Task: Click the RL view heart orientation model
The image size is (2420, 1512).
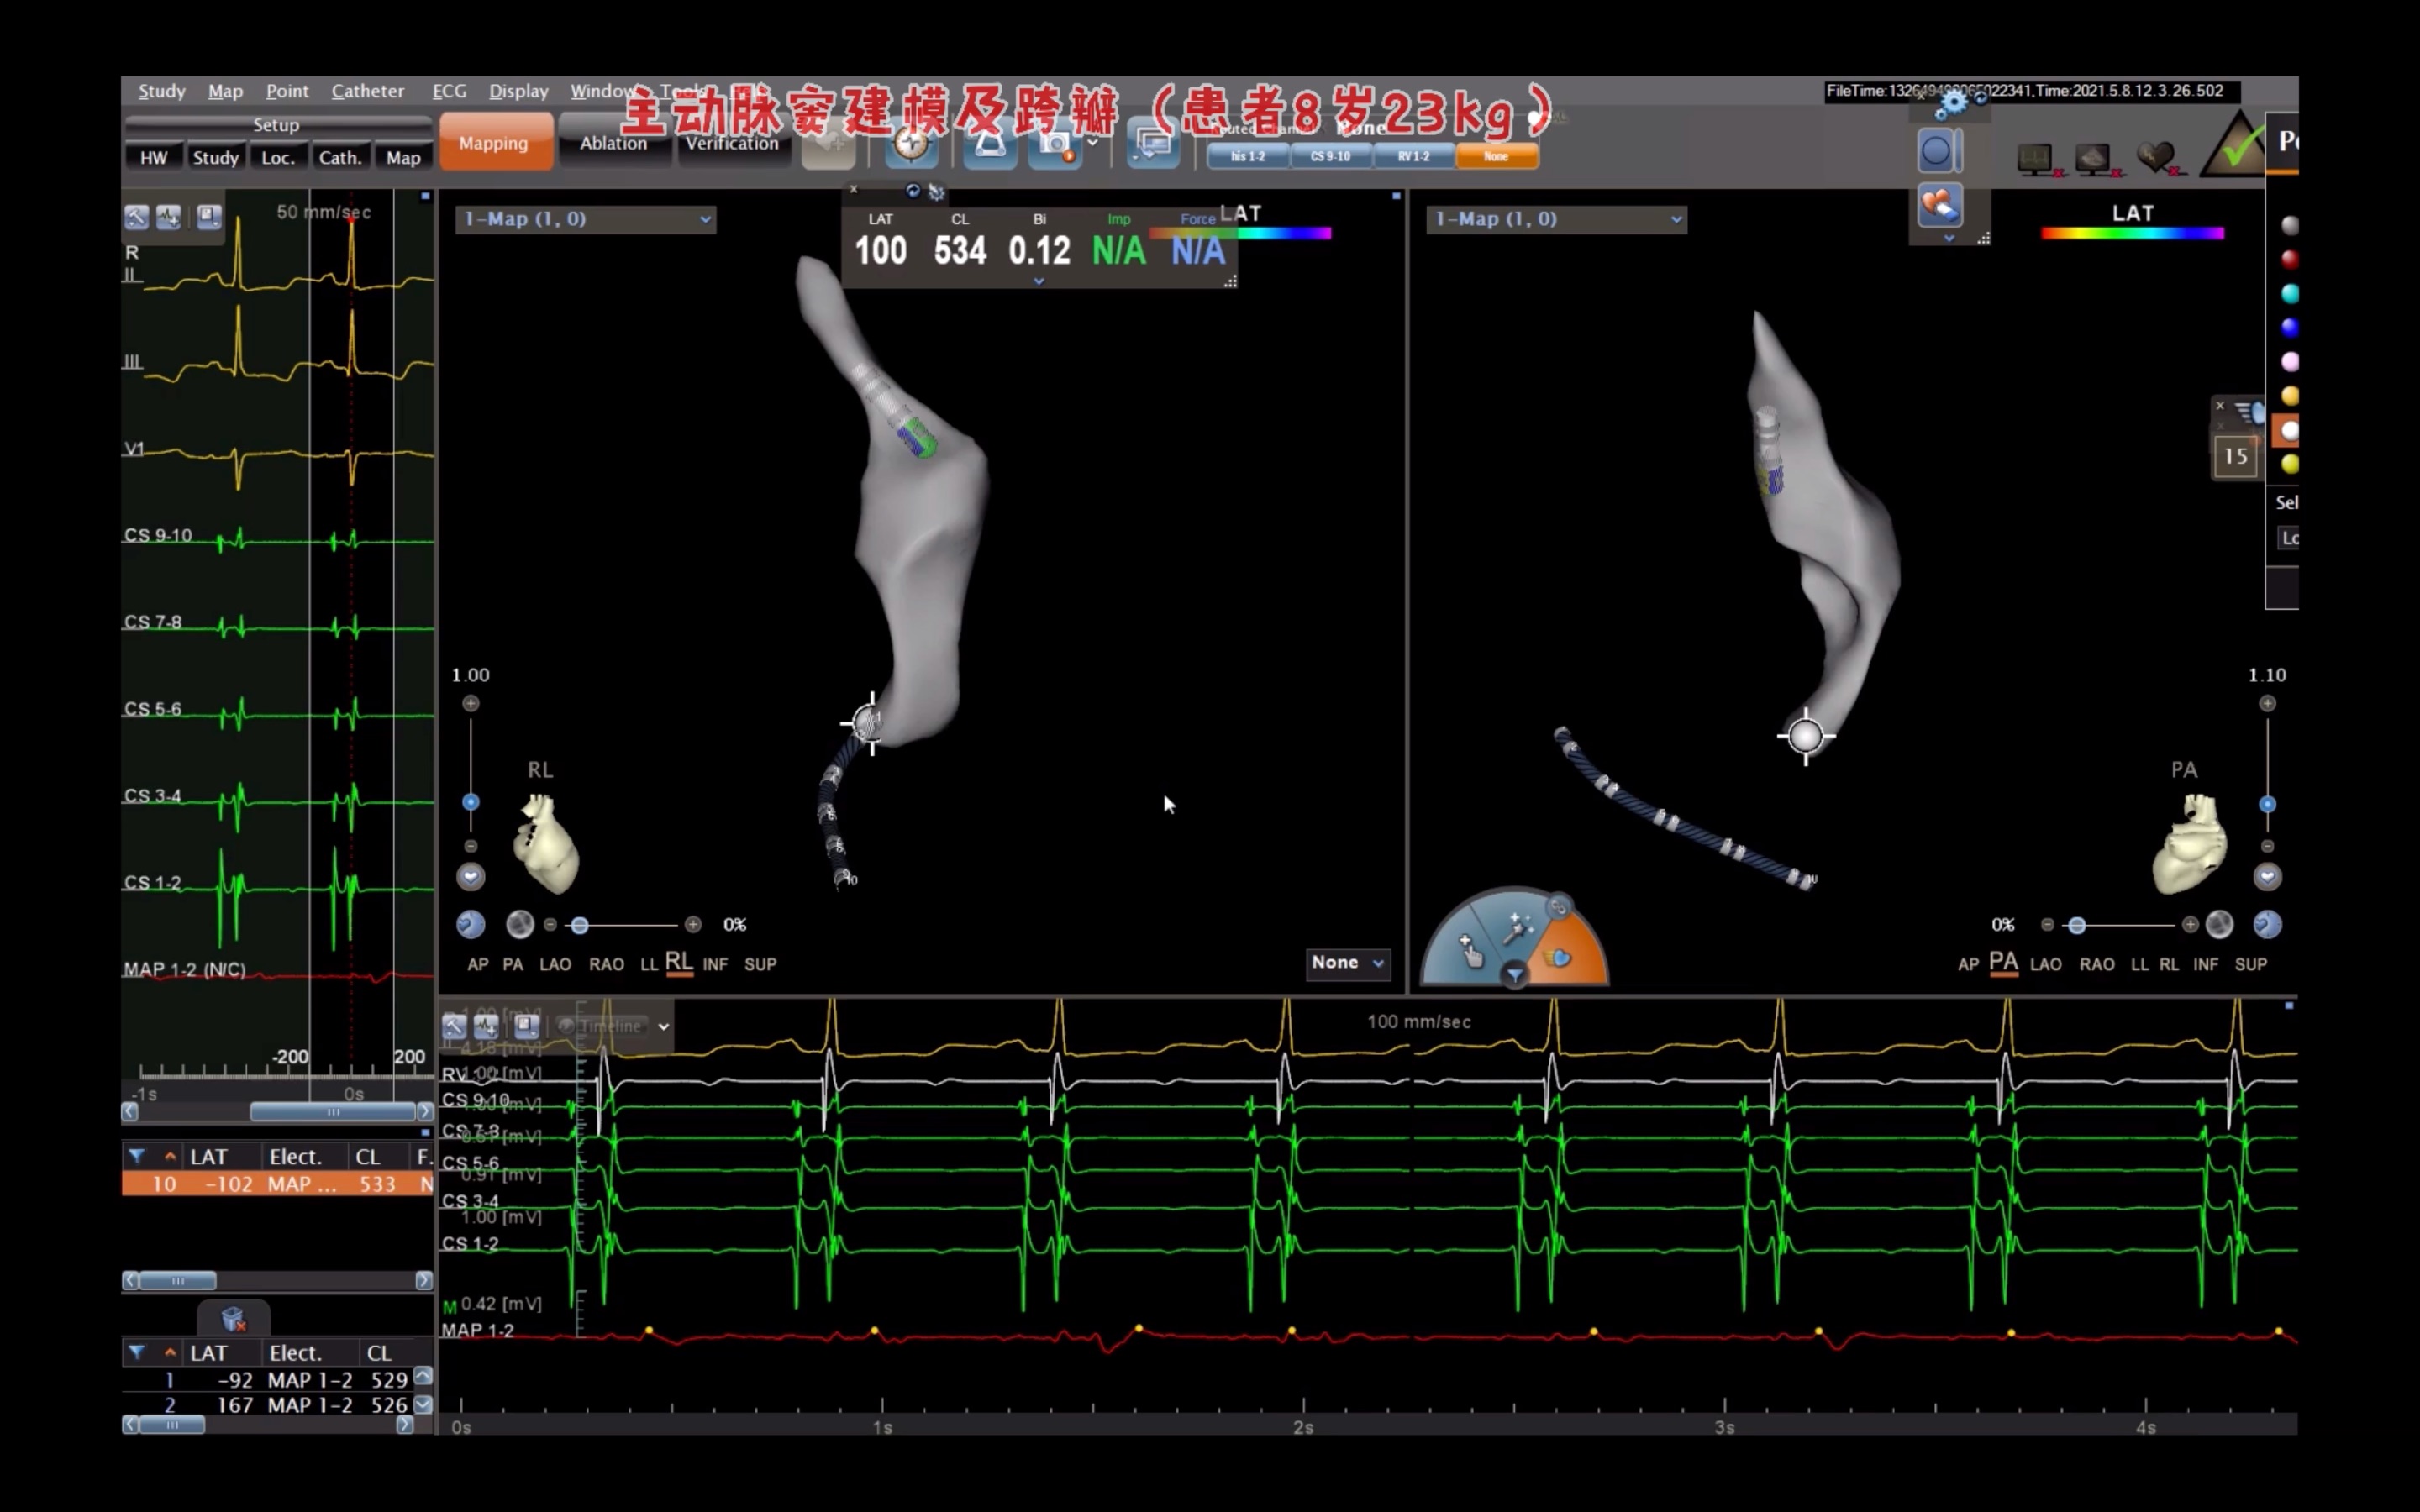Action: pyautogui.click(x=546, y=843)
